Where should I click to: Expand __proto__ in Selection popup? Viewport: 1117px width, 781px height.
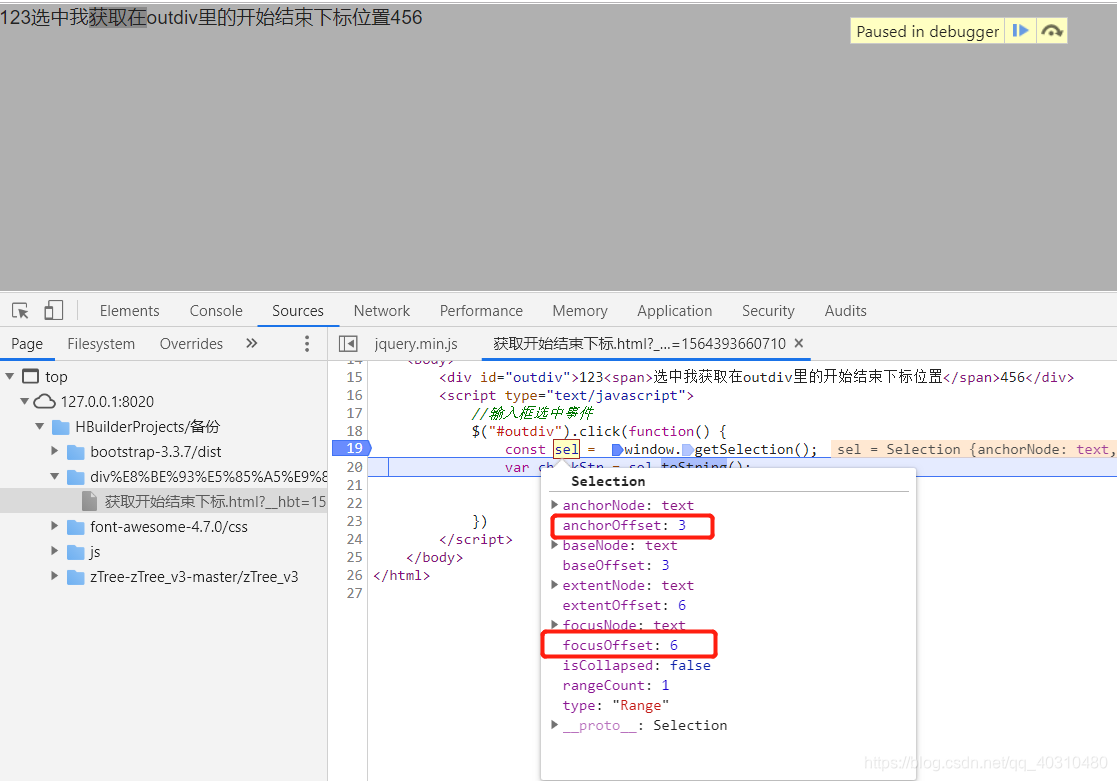pyautogui.click(x=554, y=725)
